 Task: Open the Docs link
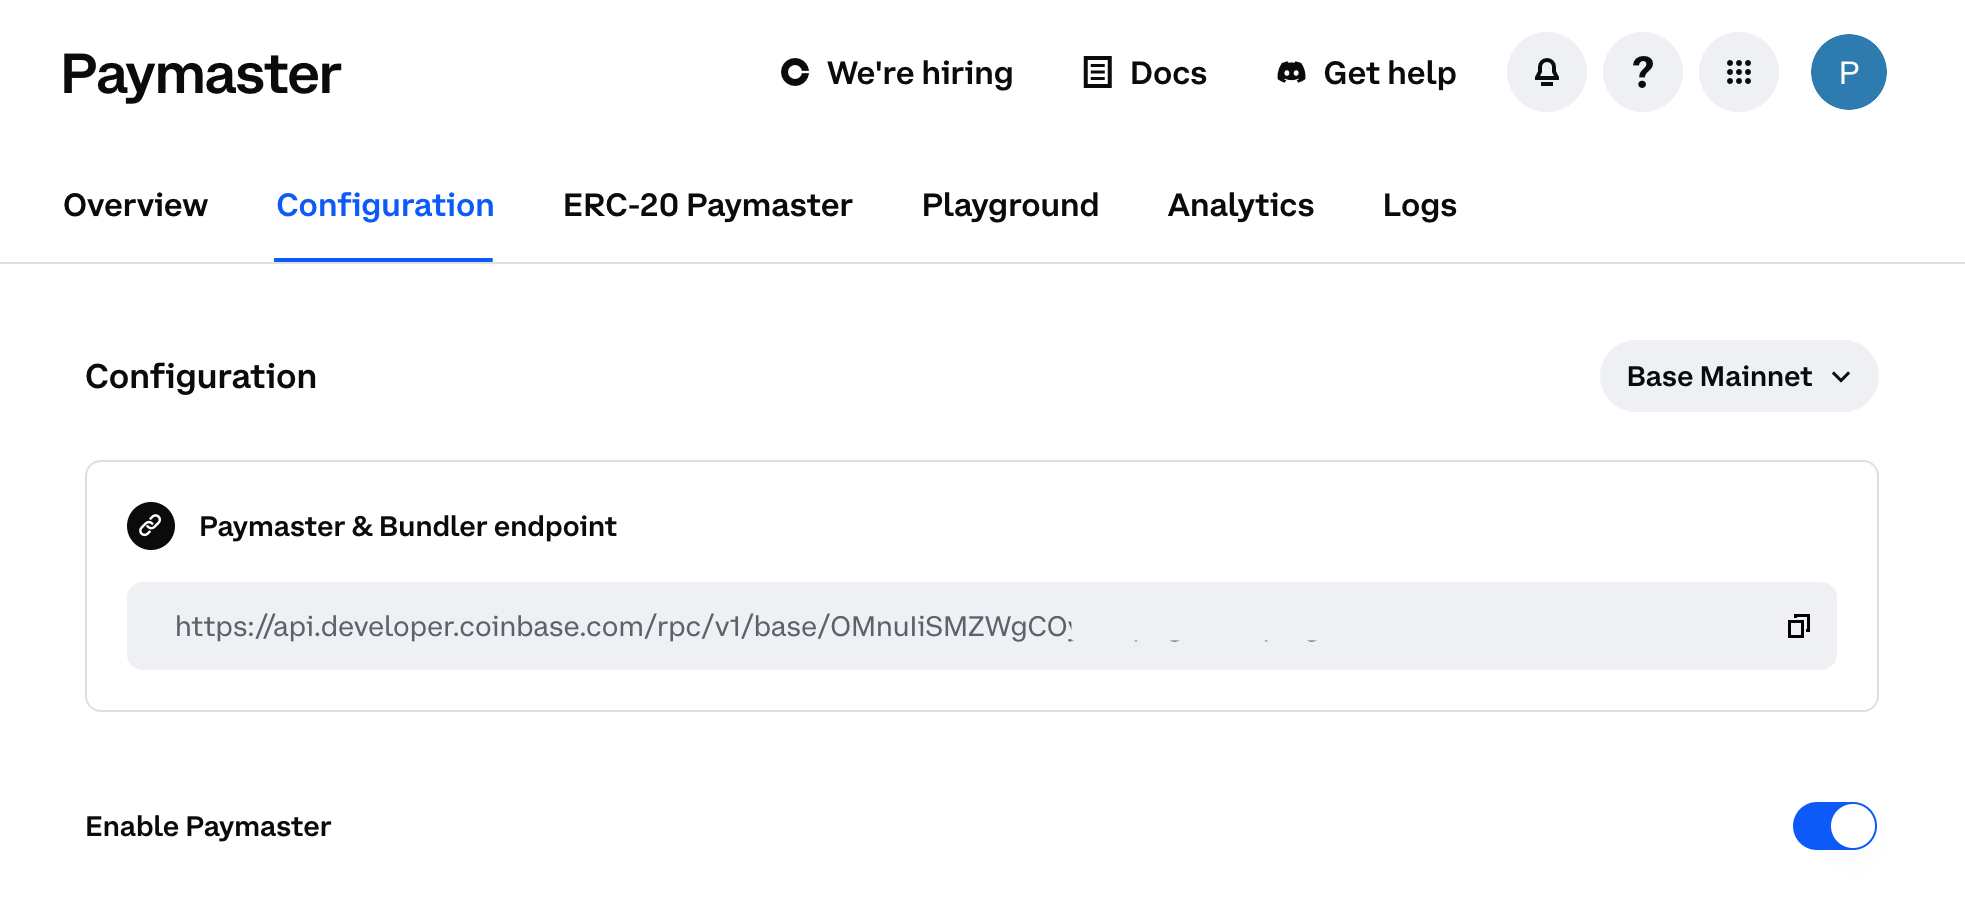coord(1145,72)
